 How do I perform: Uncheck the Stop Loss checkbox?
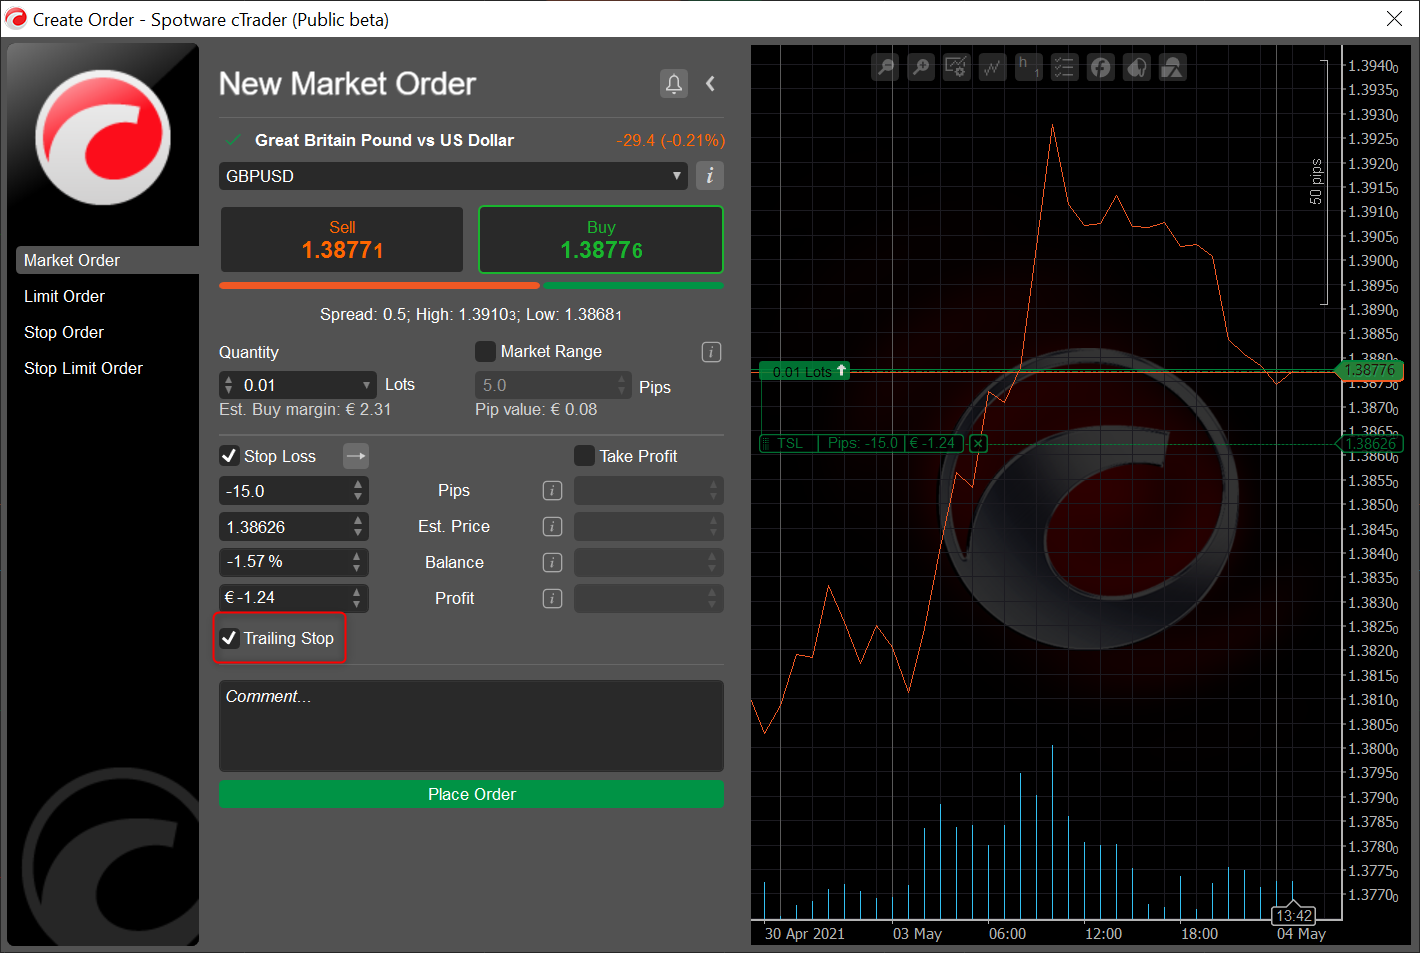pos(229,456)
